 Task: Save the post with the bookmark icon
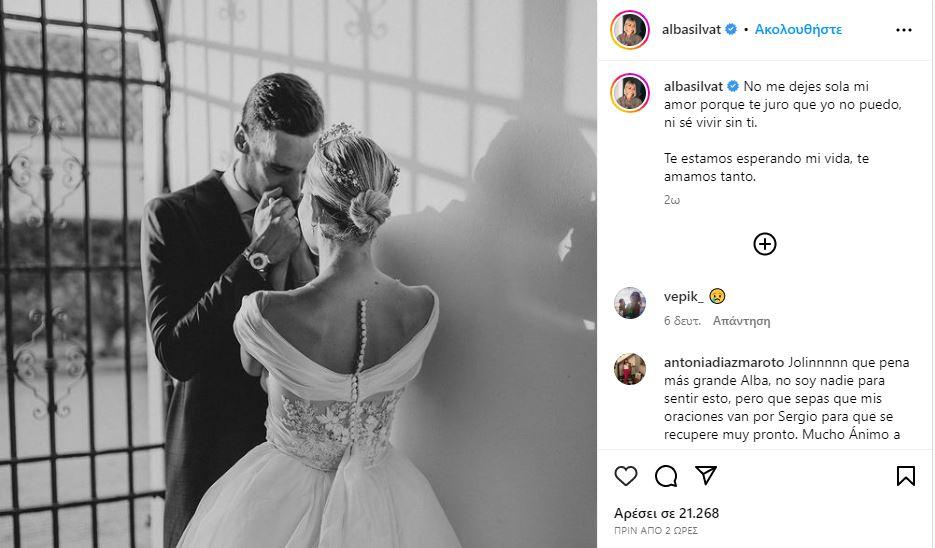coord(905,475)
